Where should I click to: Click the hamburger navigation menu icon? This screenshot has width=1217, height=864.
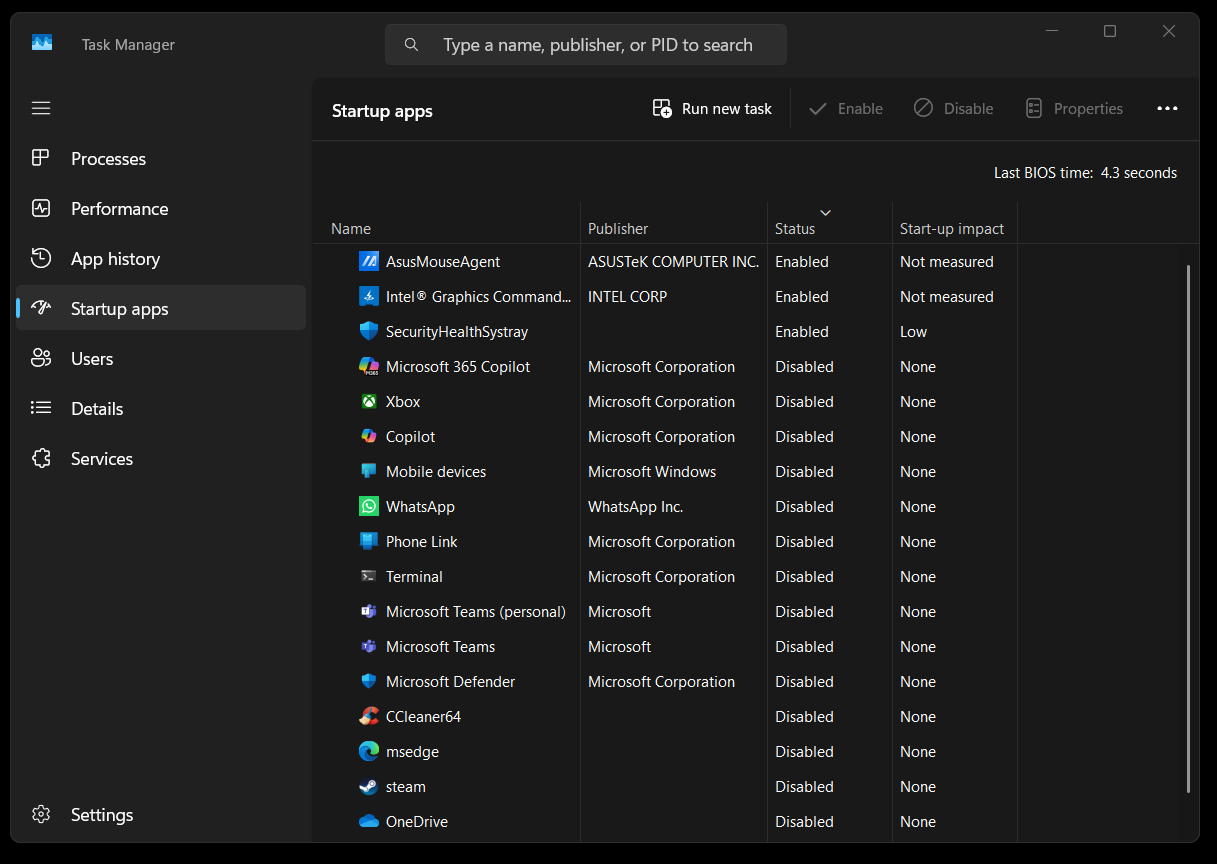(x=41, y=108)
